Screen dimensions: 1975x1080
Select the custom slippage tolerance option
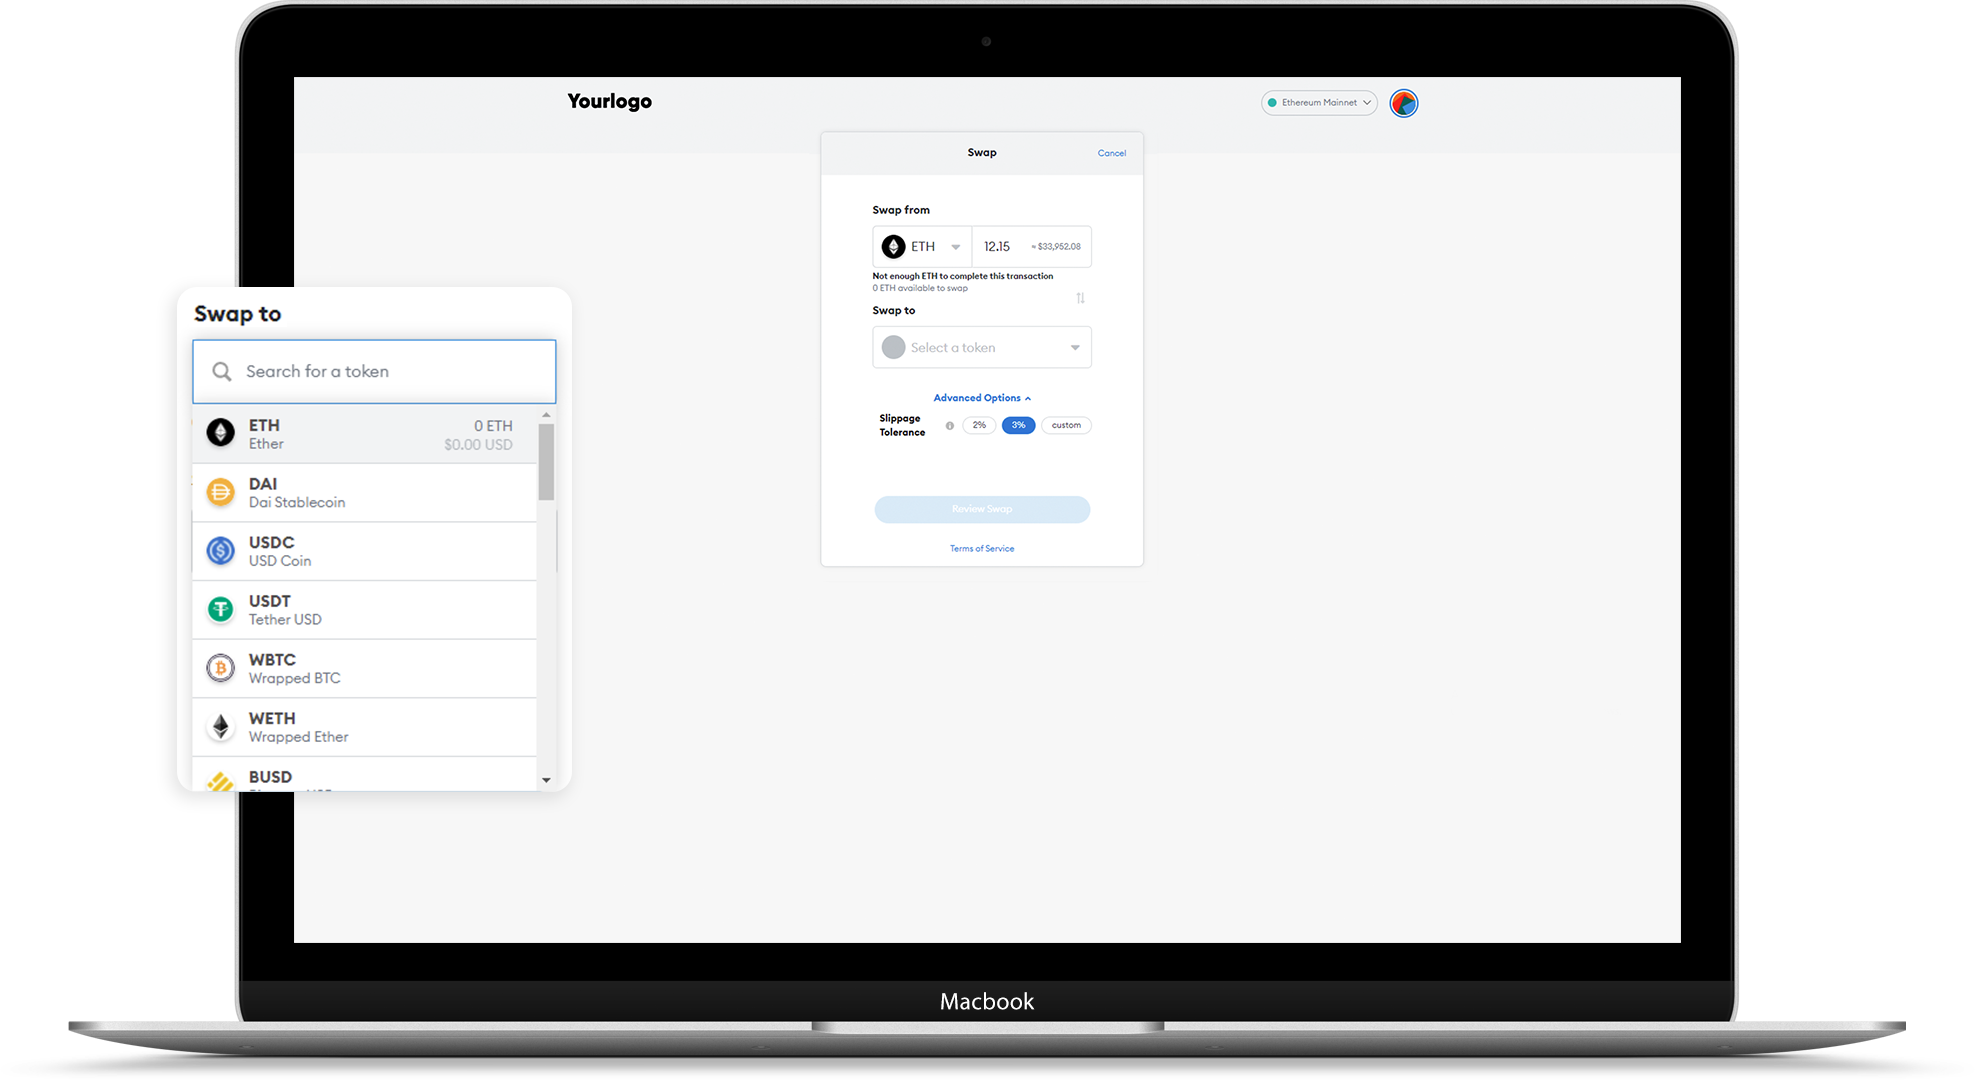pyautogui.click(x=1066, y=425)
